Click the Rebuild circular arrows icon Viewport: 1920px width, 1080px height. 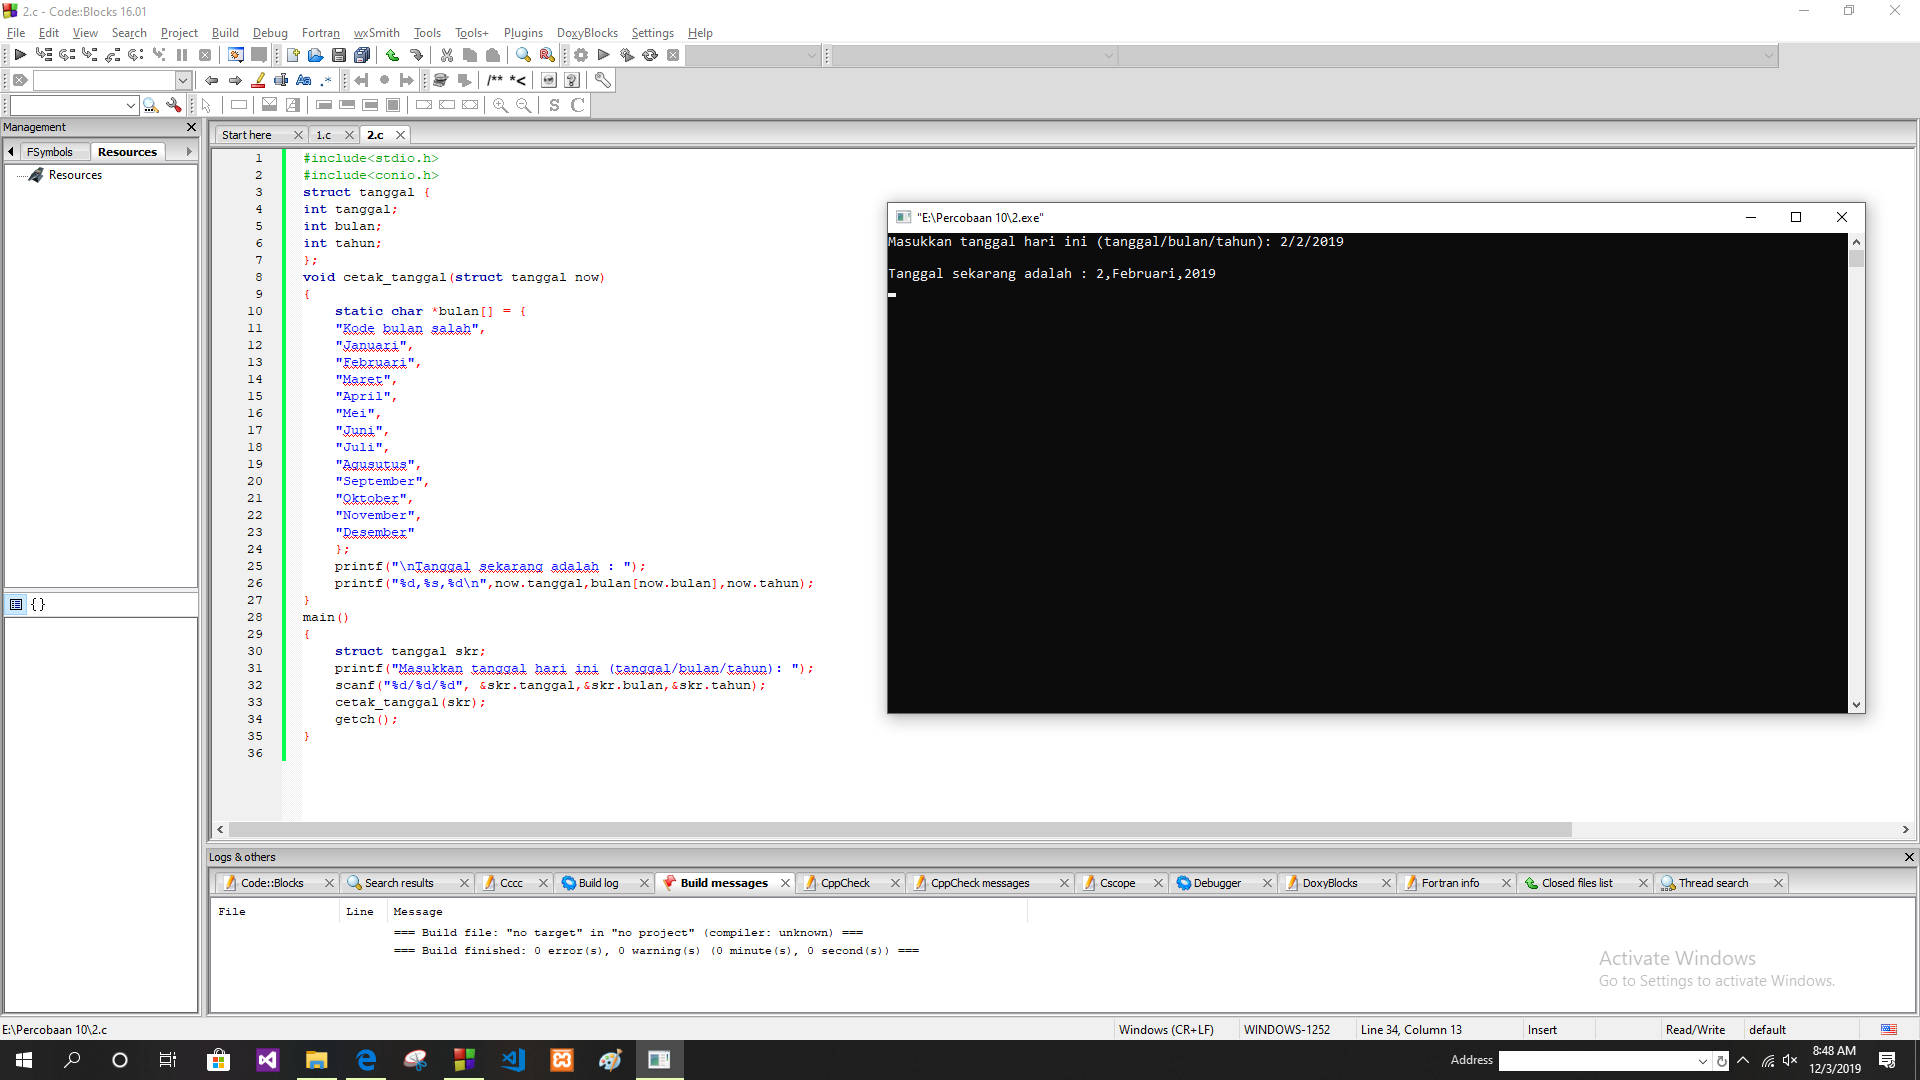(x=650, y=55)
